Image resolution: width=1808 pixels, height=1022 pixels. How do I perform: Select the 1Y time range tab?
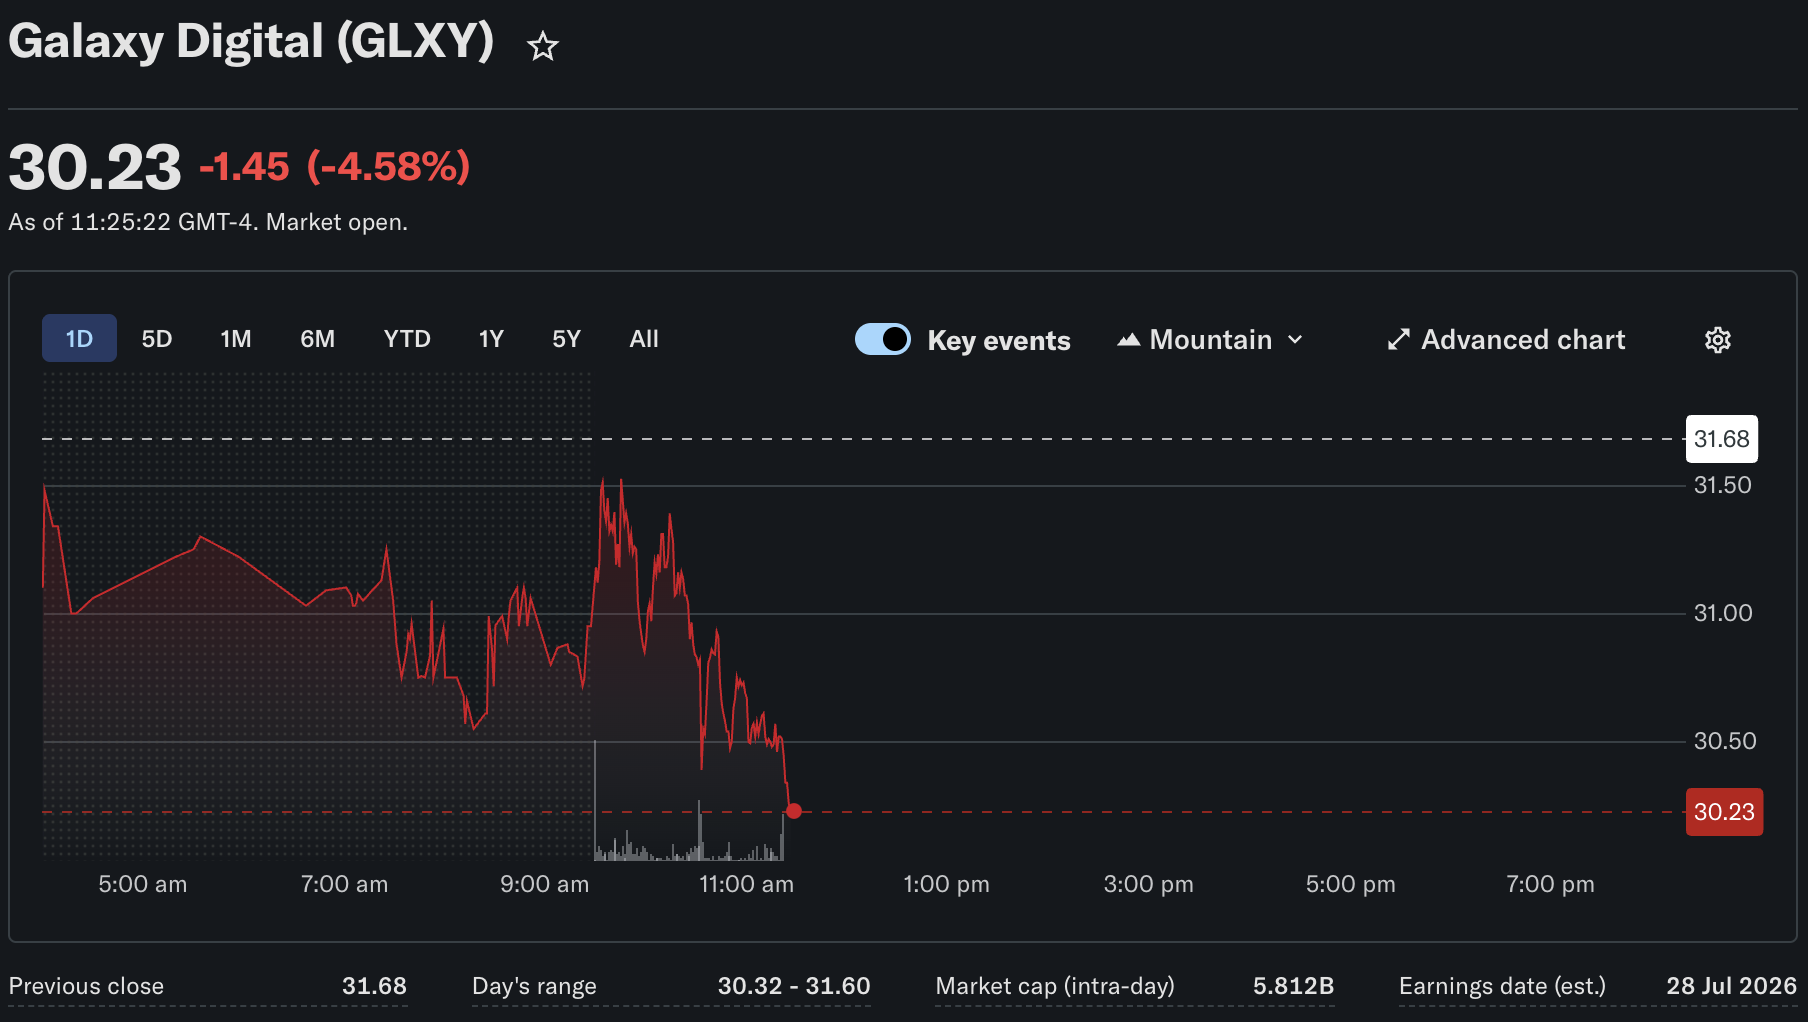[x=491, y=339]
